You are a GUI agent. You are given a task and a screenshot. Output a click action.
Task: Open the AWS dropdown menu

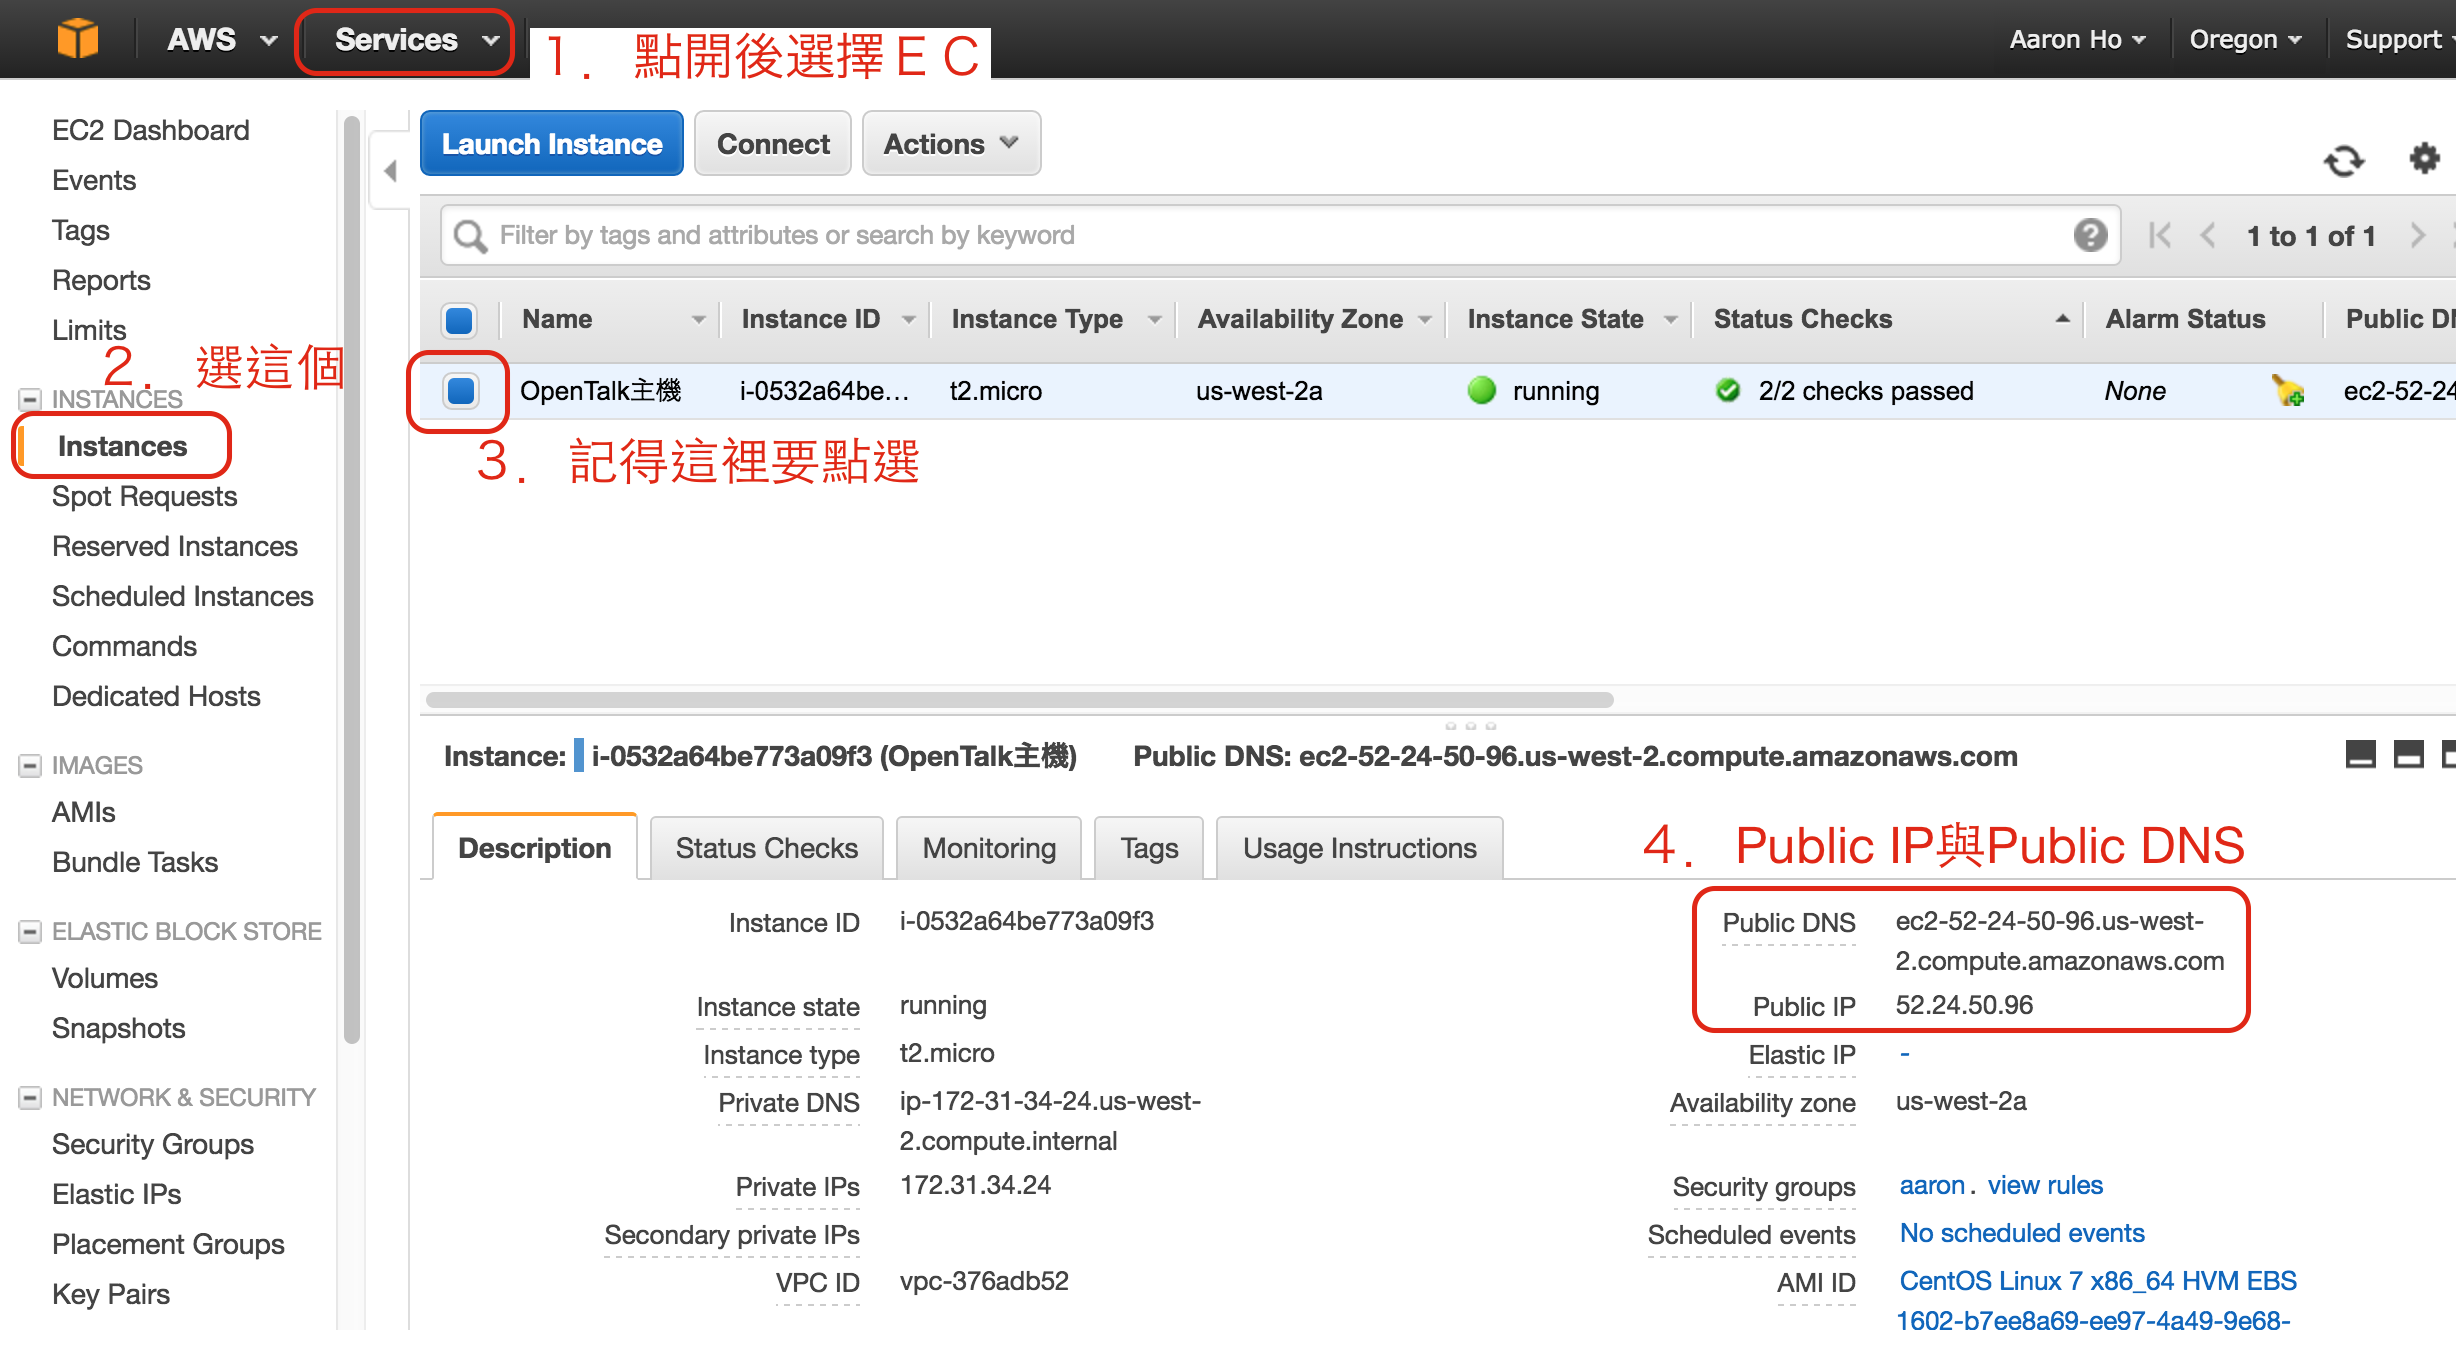(222, 39)
